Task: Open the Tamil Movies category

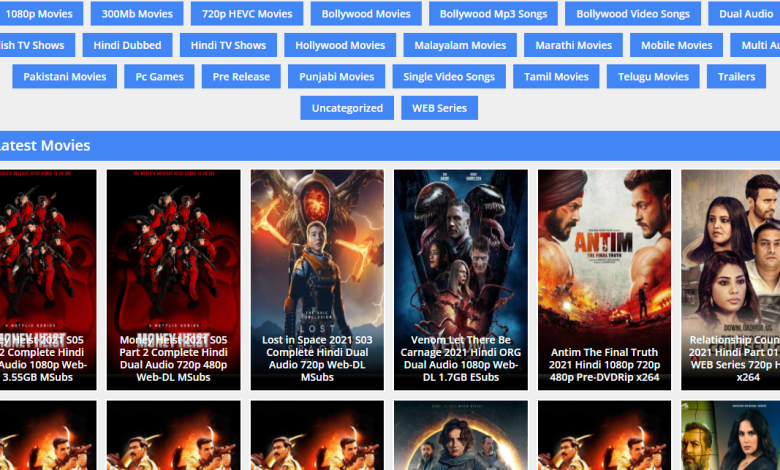Action: pyautogui.click(x=556, y=76)
